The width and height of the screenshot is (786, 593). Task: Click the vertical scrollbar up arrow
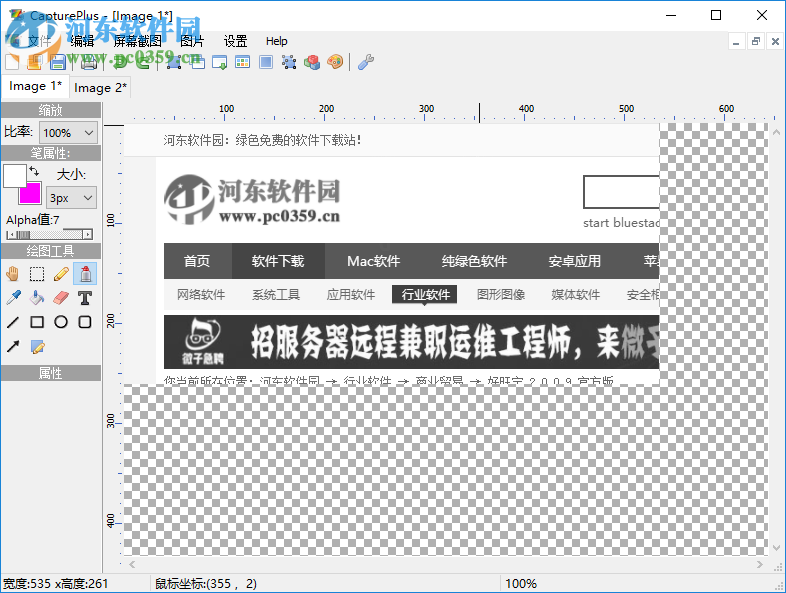(x=776, y=132)
